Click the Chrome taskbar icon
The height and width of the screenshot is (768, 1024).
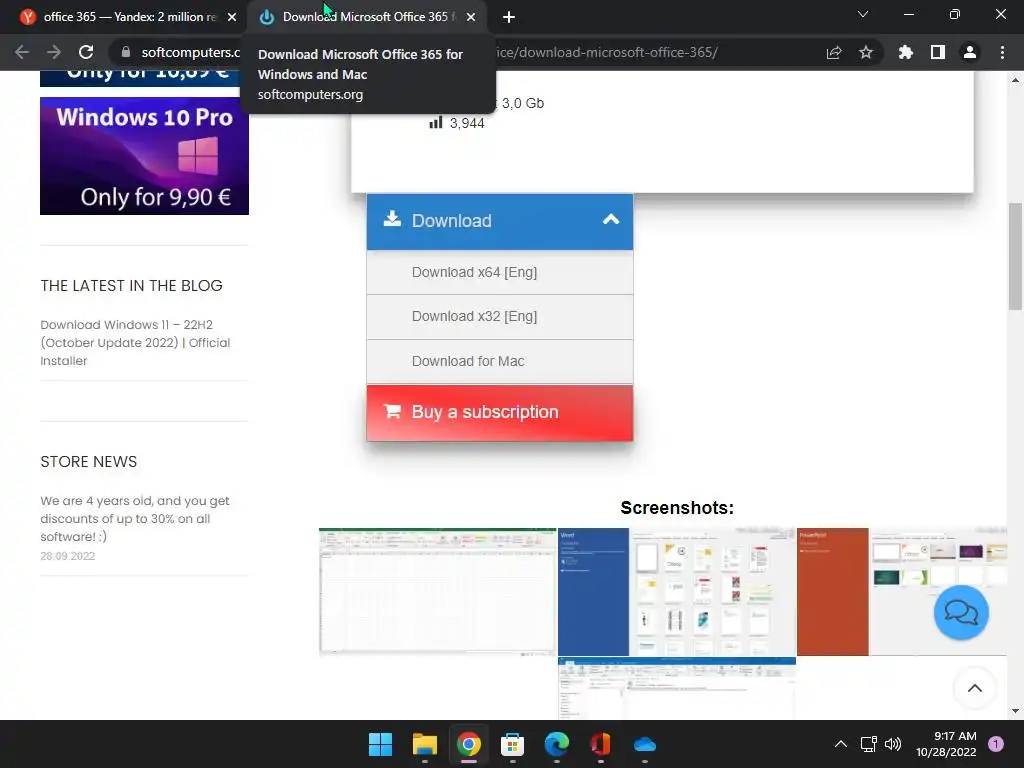point(468,744)
